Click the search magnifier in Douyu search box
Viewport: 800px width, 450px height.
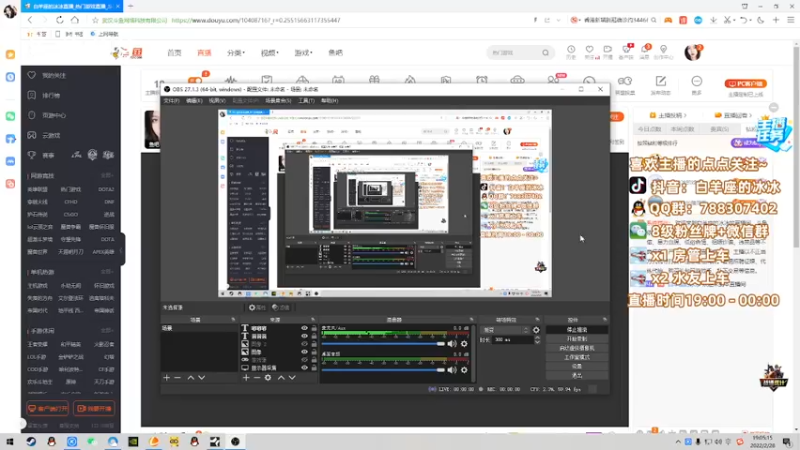click(x=545, y=53)
